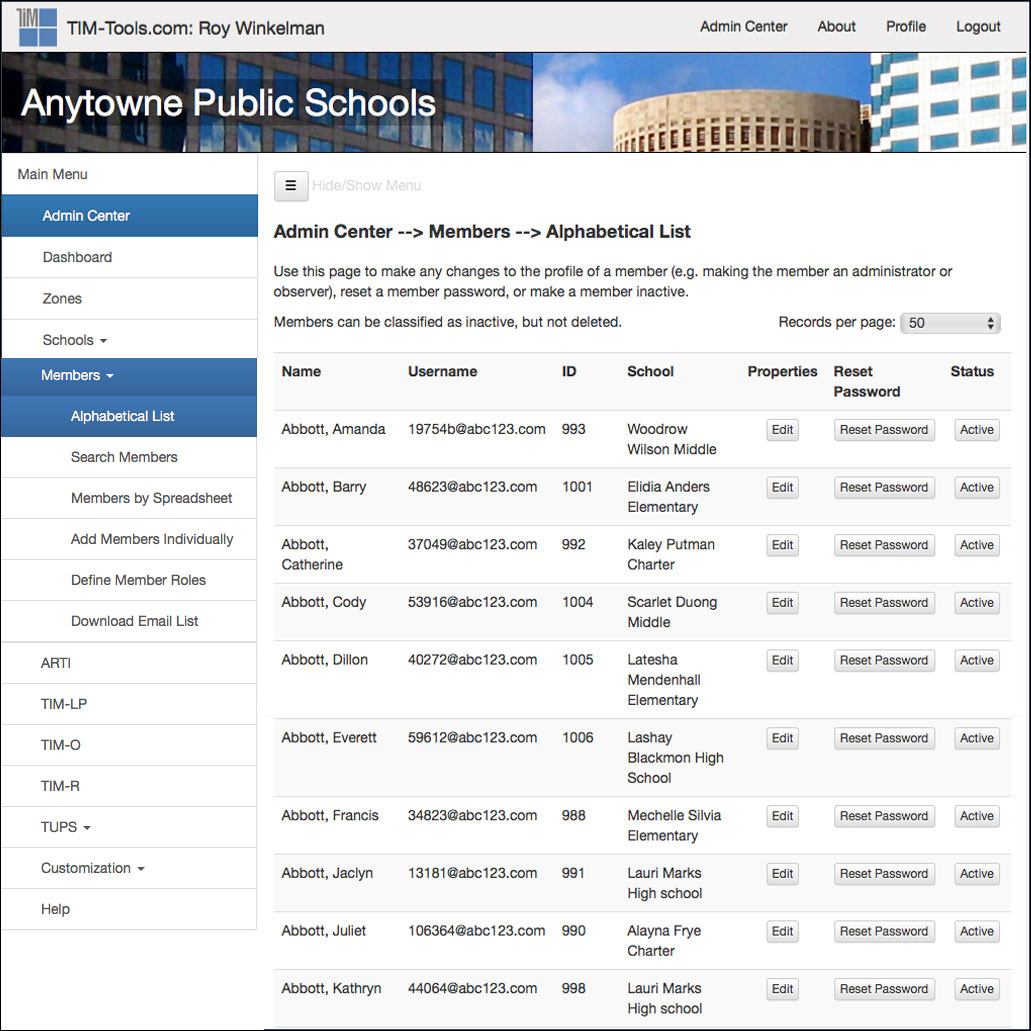The height and width of the screenshot is (1031, 1031).
Task: Open Admin Center in top navigation
Action: (743, 27)
